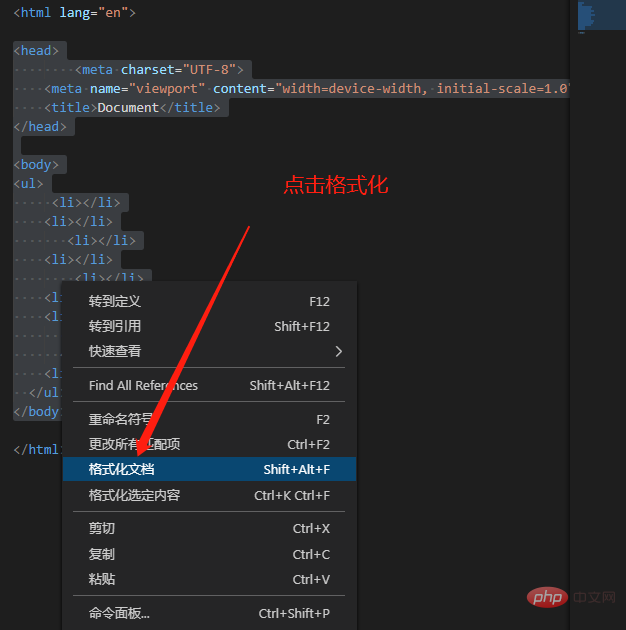The width and height of the screenshot is (626, 630).
Task: Click the <ul> opening tag
Action: point(28,183)
